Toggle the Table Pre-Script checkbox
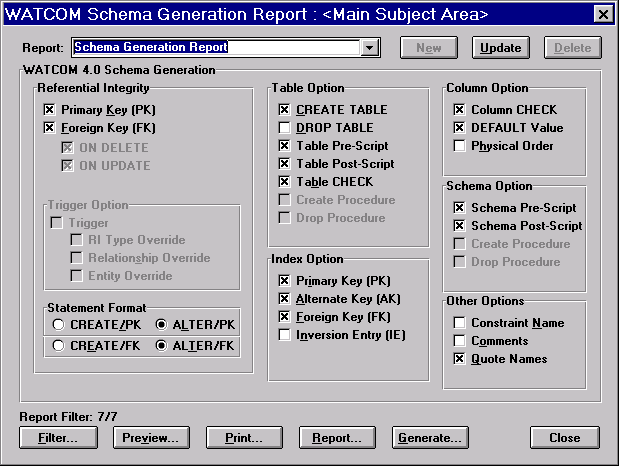This screenshot has width=619, height=466. pyautogui.click(x=285, y=146)
